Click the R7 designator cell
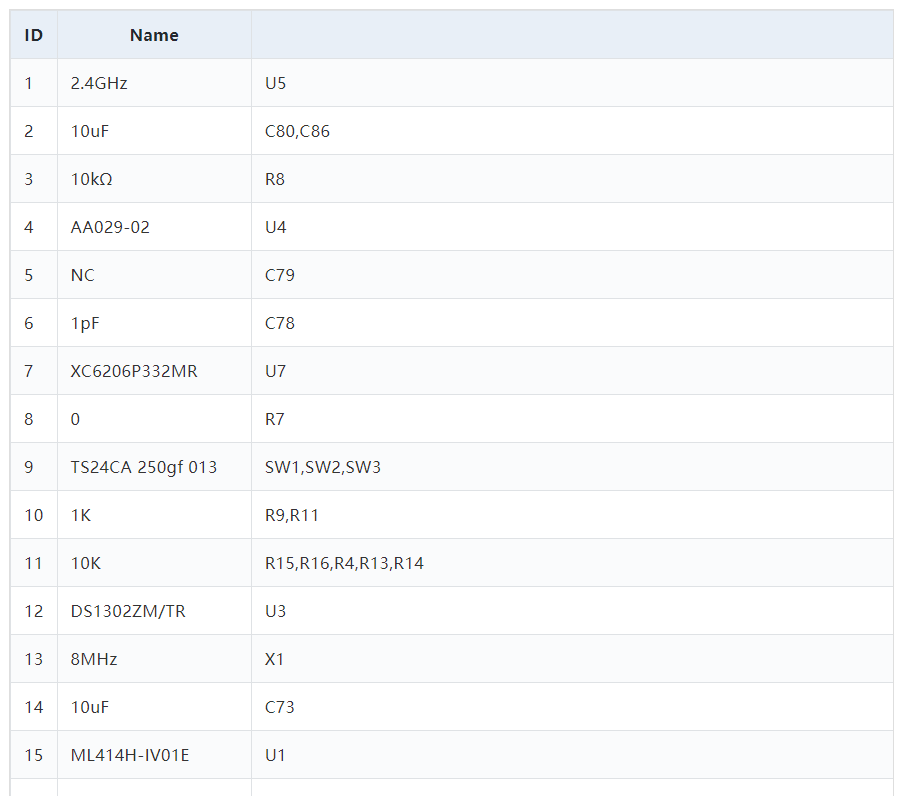This screenshot has height=796, width=901. coord(572,419)
